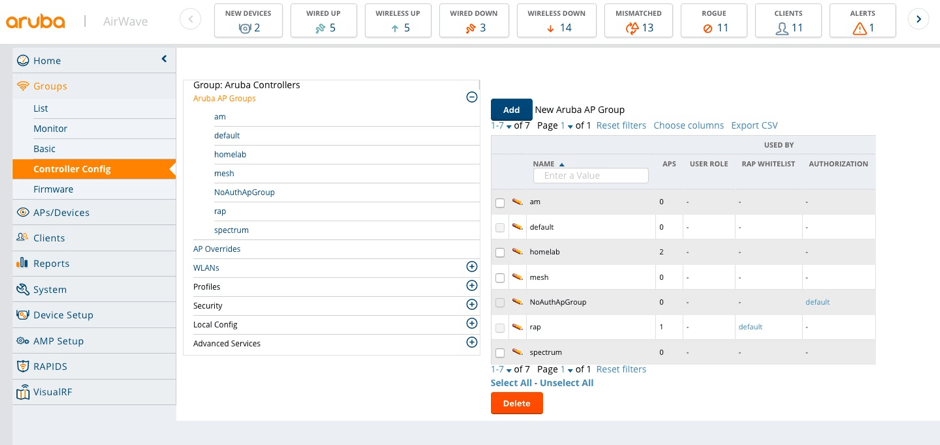Click the Name filter input field
Screen dimensions: 940x445
pos(590,176)
